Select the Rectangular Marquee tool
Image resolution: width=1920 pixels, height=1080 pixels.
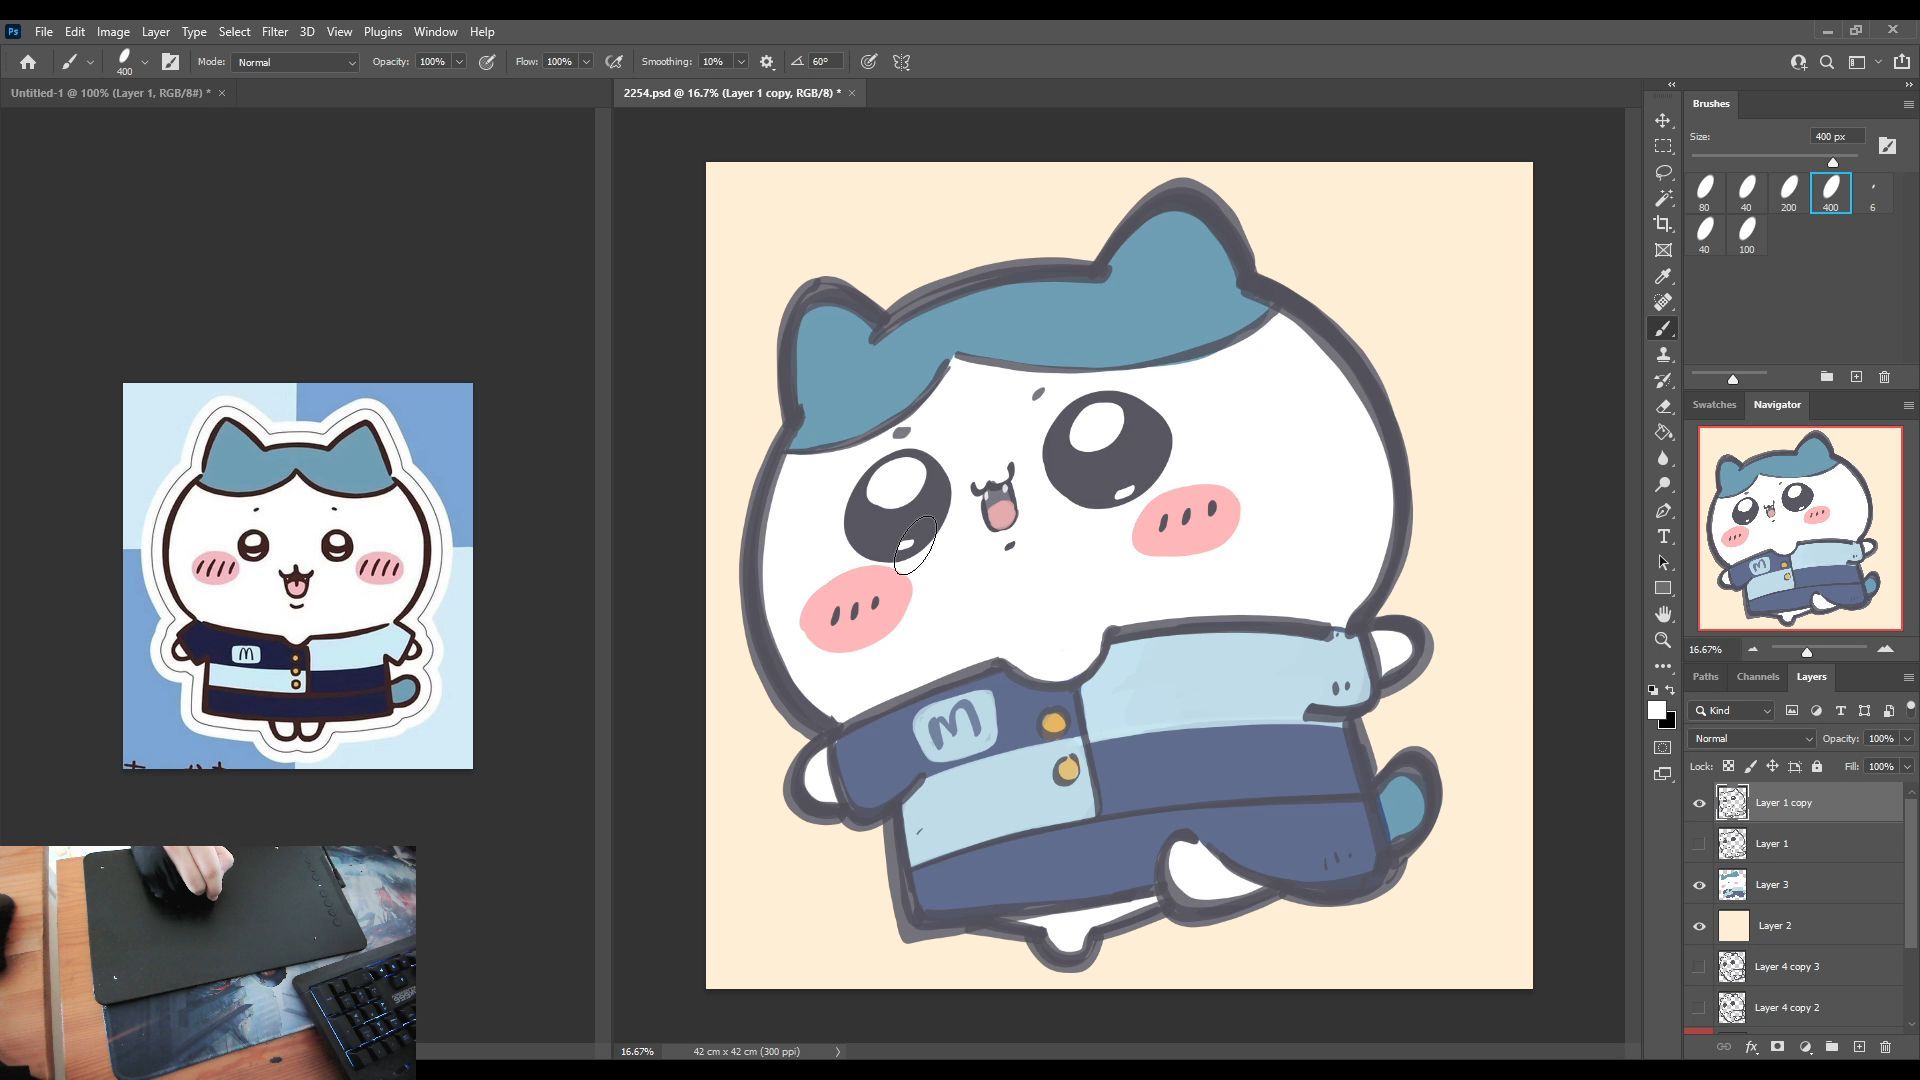coord(1663,146)
